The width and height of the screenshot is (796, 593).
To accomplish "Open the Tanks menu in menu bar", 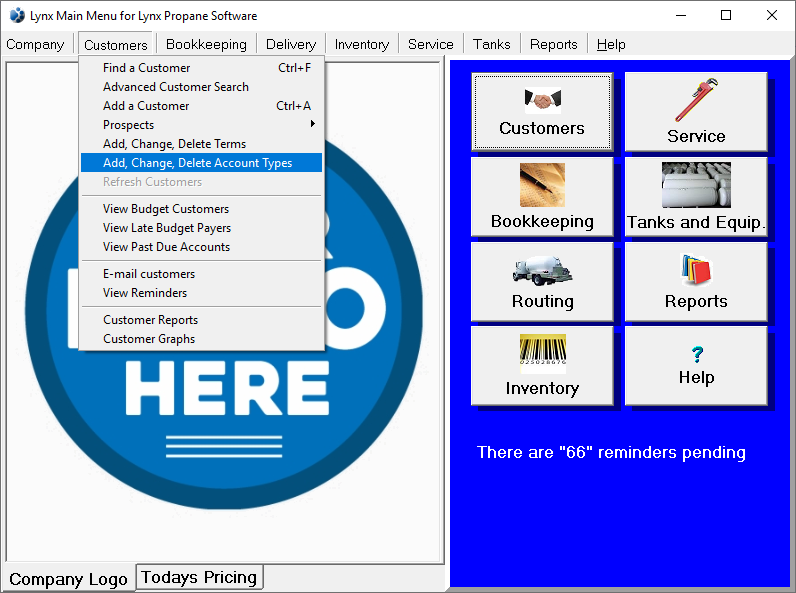I will click(x=491, y=44).
